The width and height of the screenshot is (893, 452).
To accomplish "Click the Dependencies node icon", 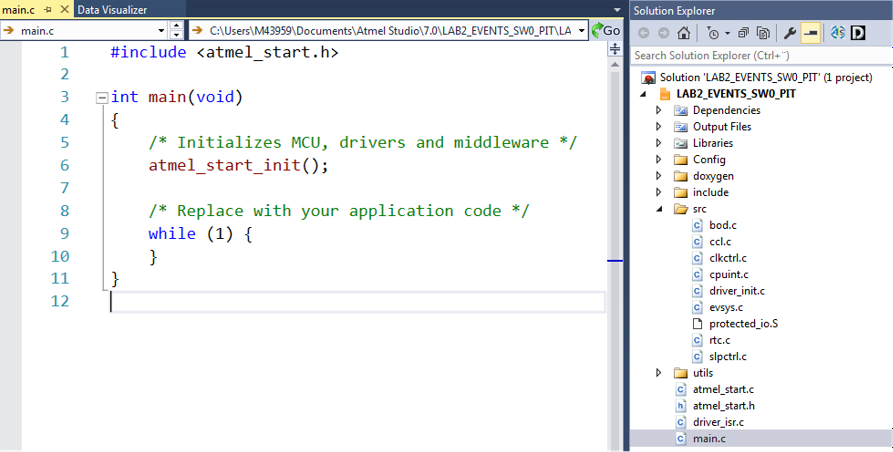I will 681,110.
